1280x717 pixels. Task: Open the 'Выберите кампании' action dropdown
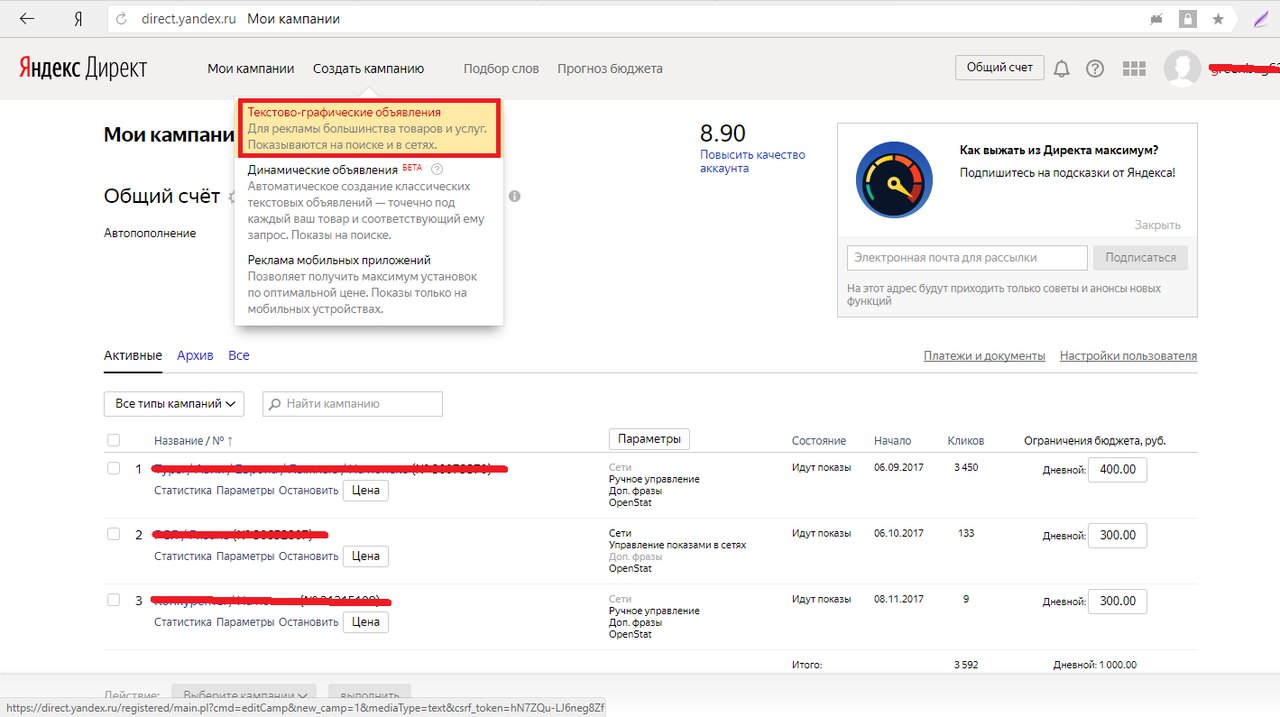tap(244, 695)
